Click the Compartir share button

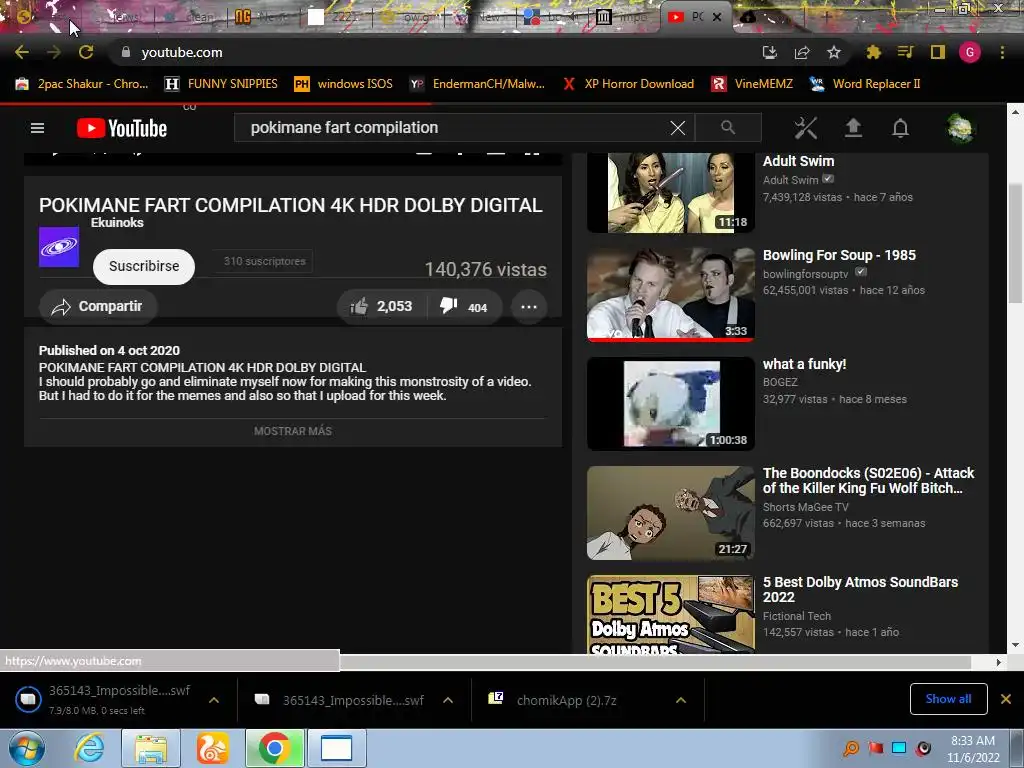pyautogui.click(x=98, y=306)
